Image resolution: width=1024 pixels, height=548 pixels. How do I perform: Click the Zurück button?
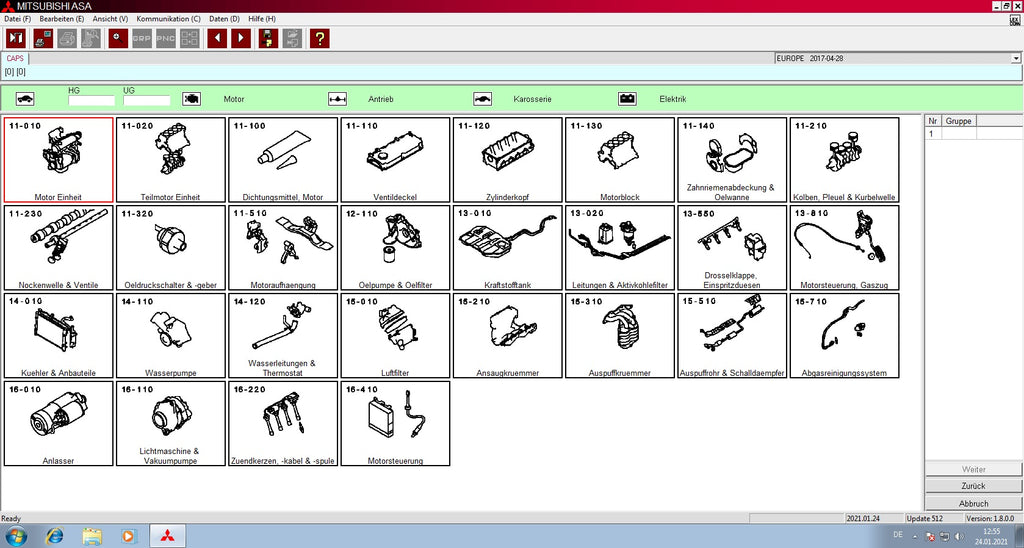coord(971,486)
